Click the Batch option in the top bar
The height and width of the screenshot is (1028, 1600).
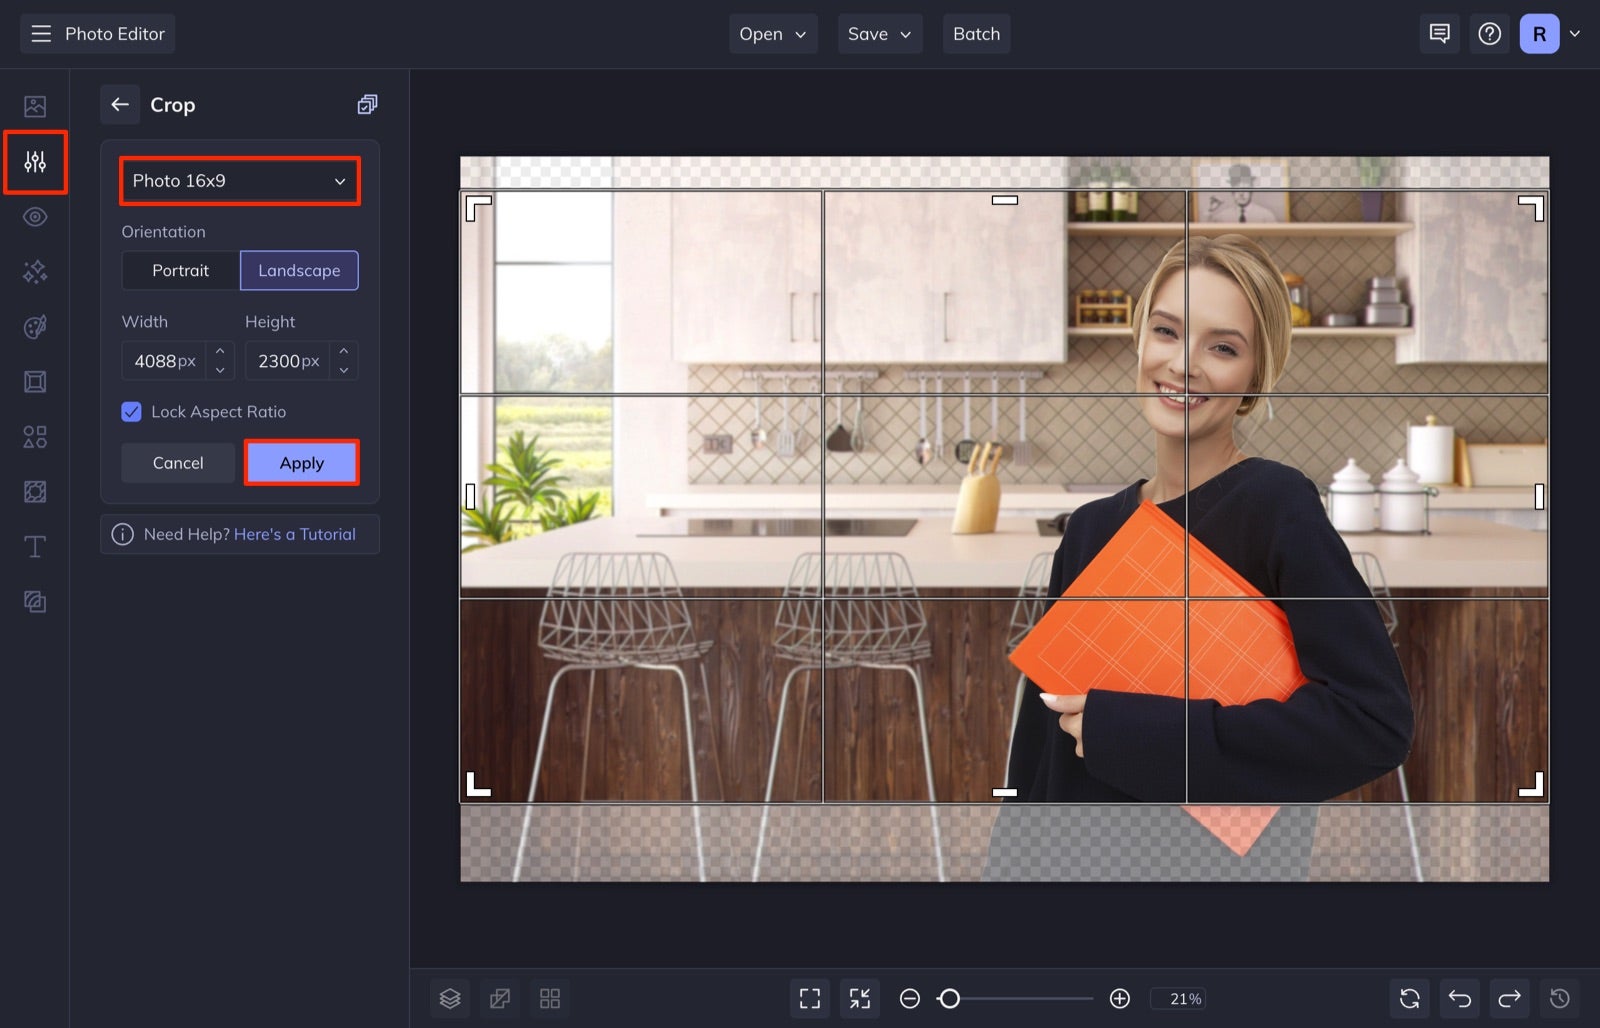(976, 33)
